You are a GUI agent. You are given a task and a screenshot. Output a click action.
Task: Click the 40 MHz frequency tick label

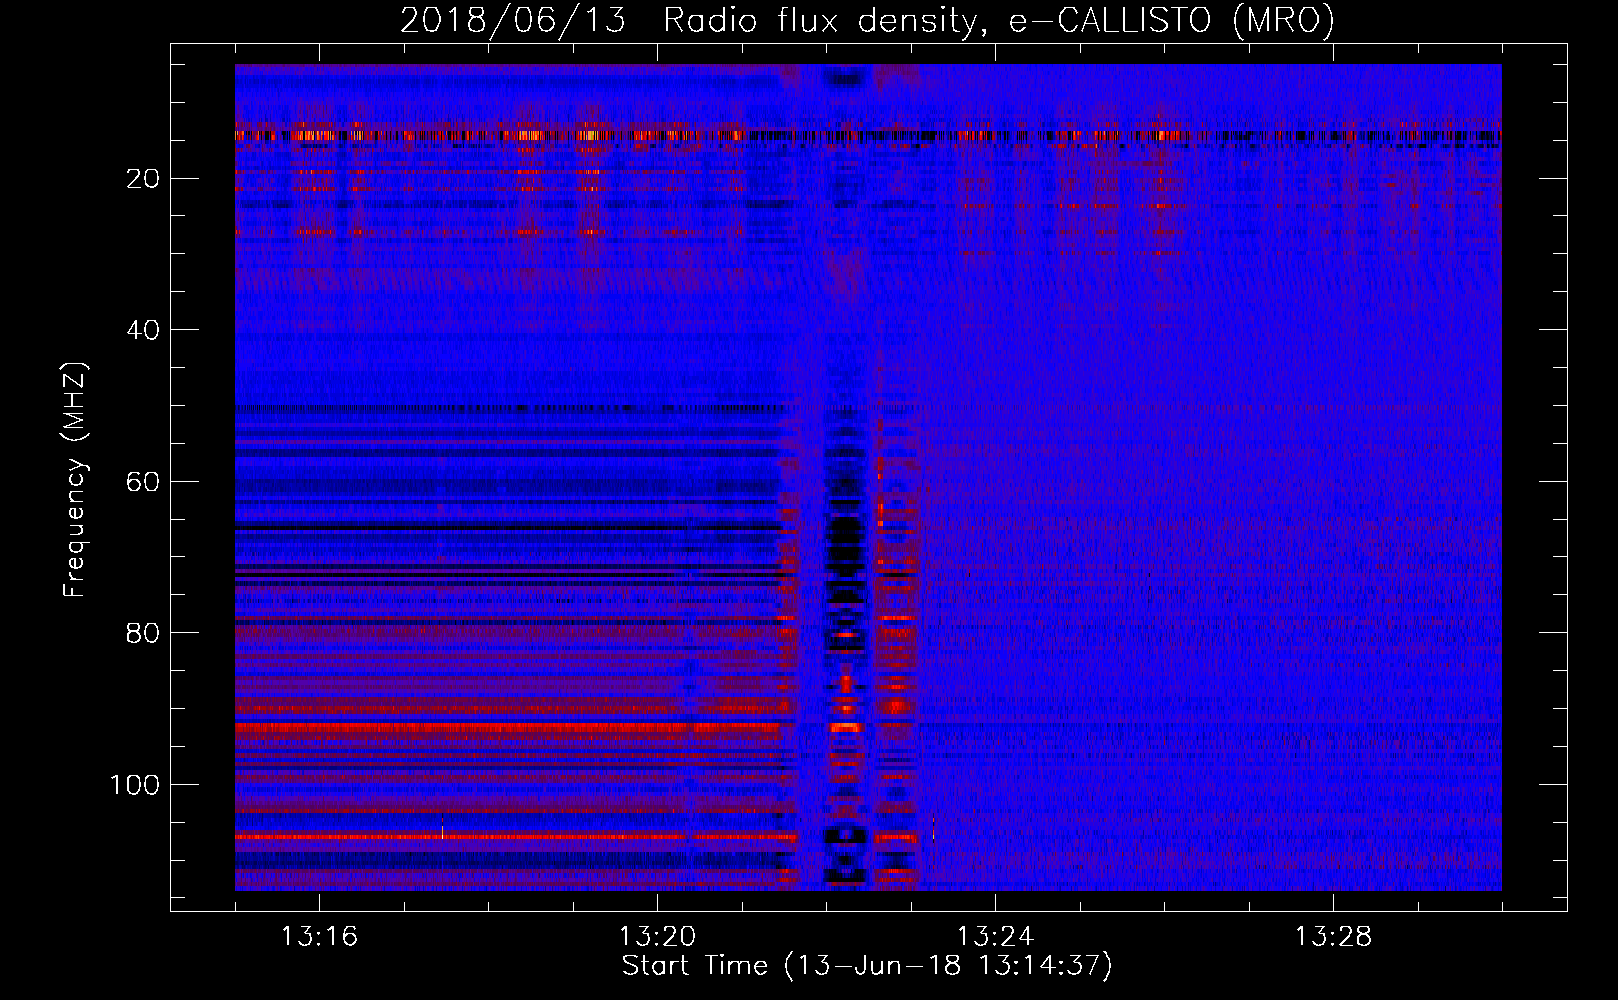pos(144,330)
